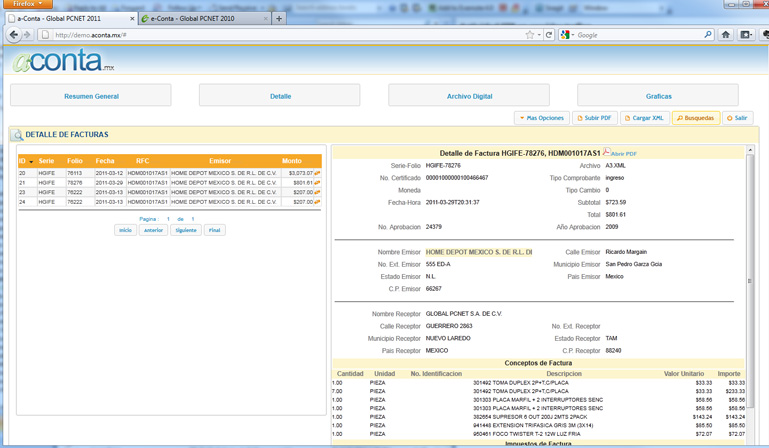Viewport: 769px width, 448px height.
Task: Click the link icon on the $801.61 row
Action: 317,183
